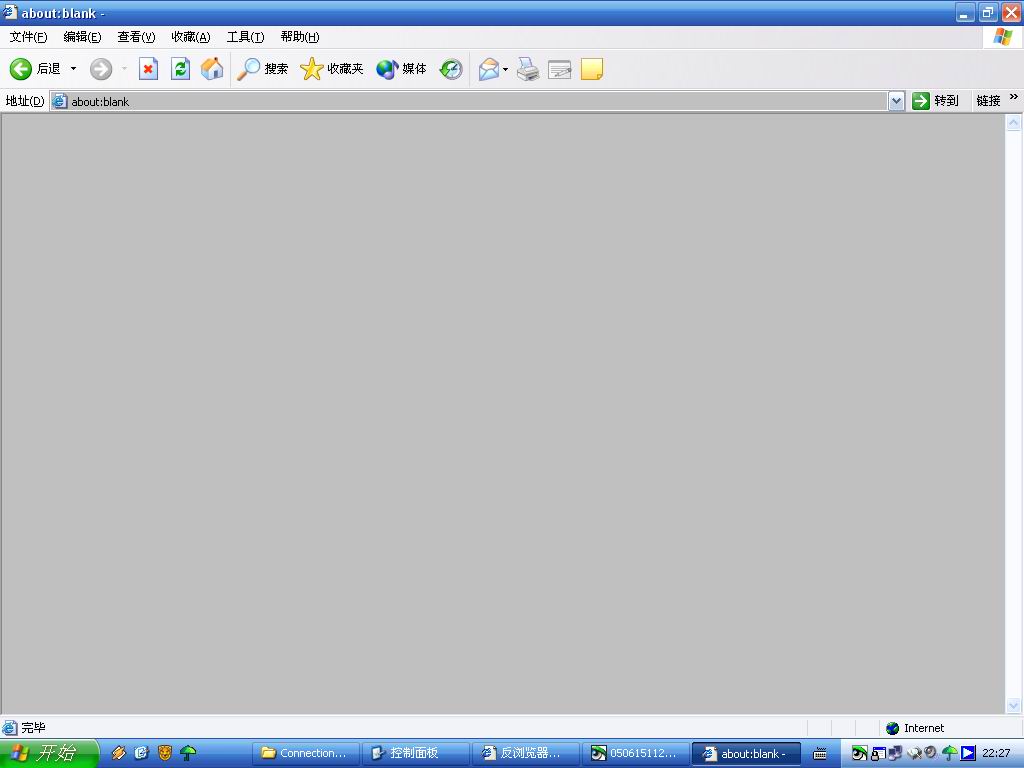The width and height of the screenshot is (1024, 768).
Task: Stop loading with the red X icon
Action: [148, 69]
